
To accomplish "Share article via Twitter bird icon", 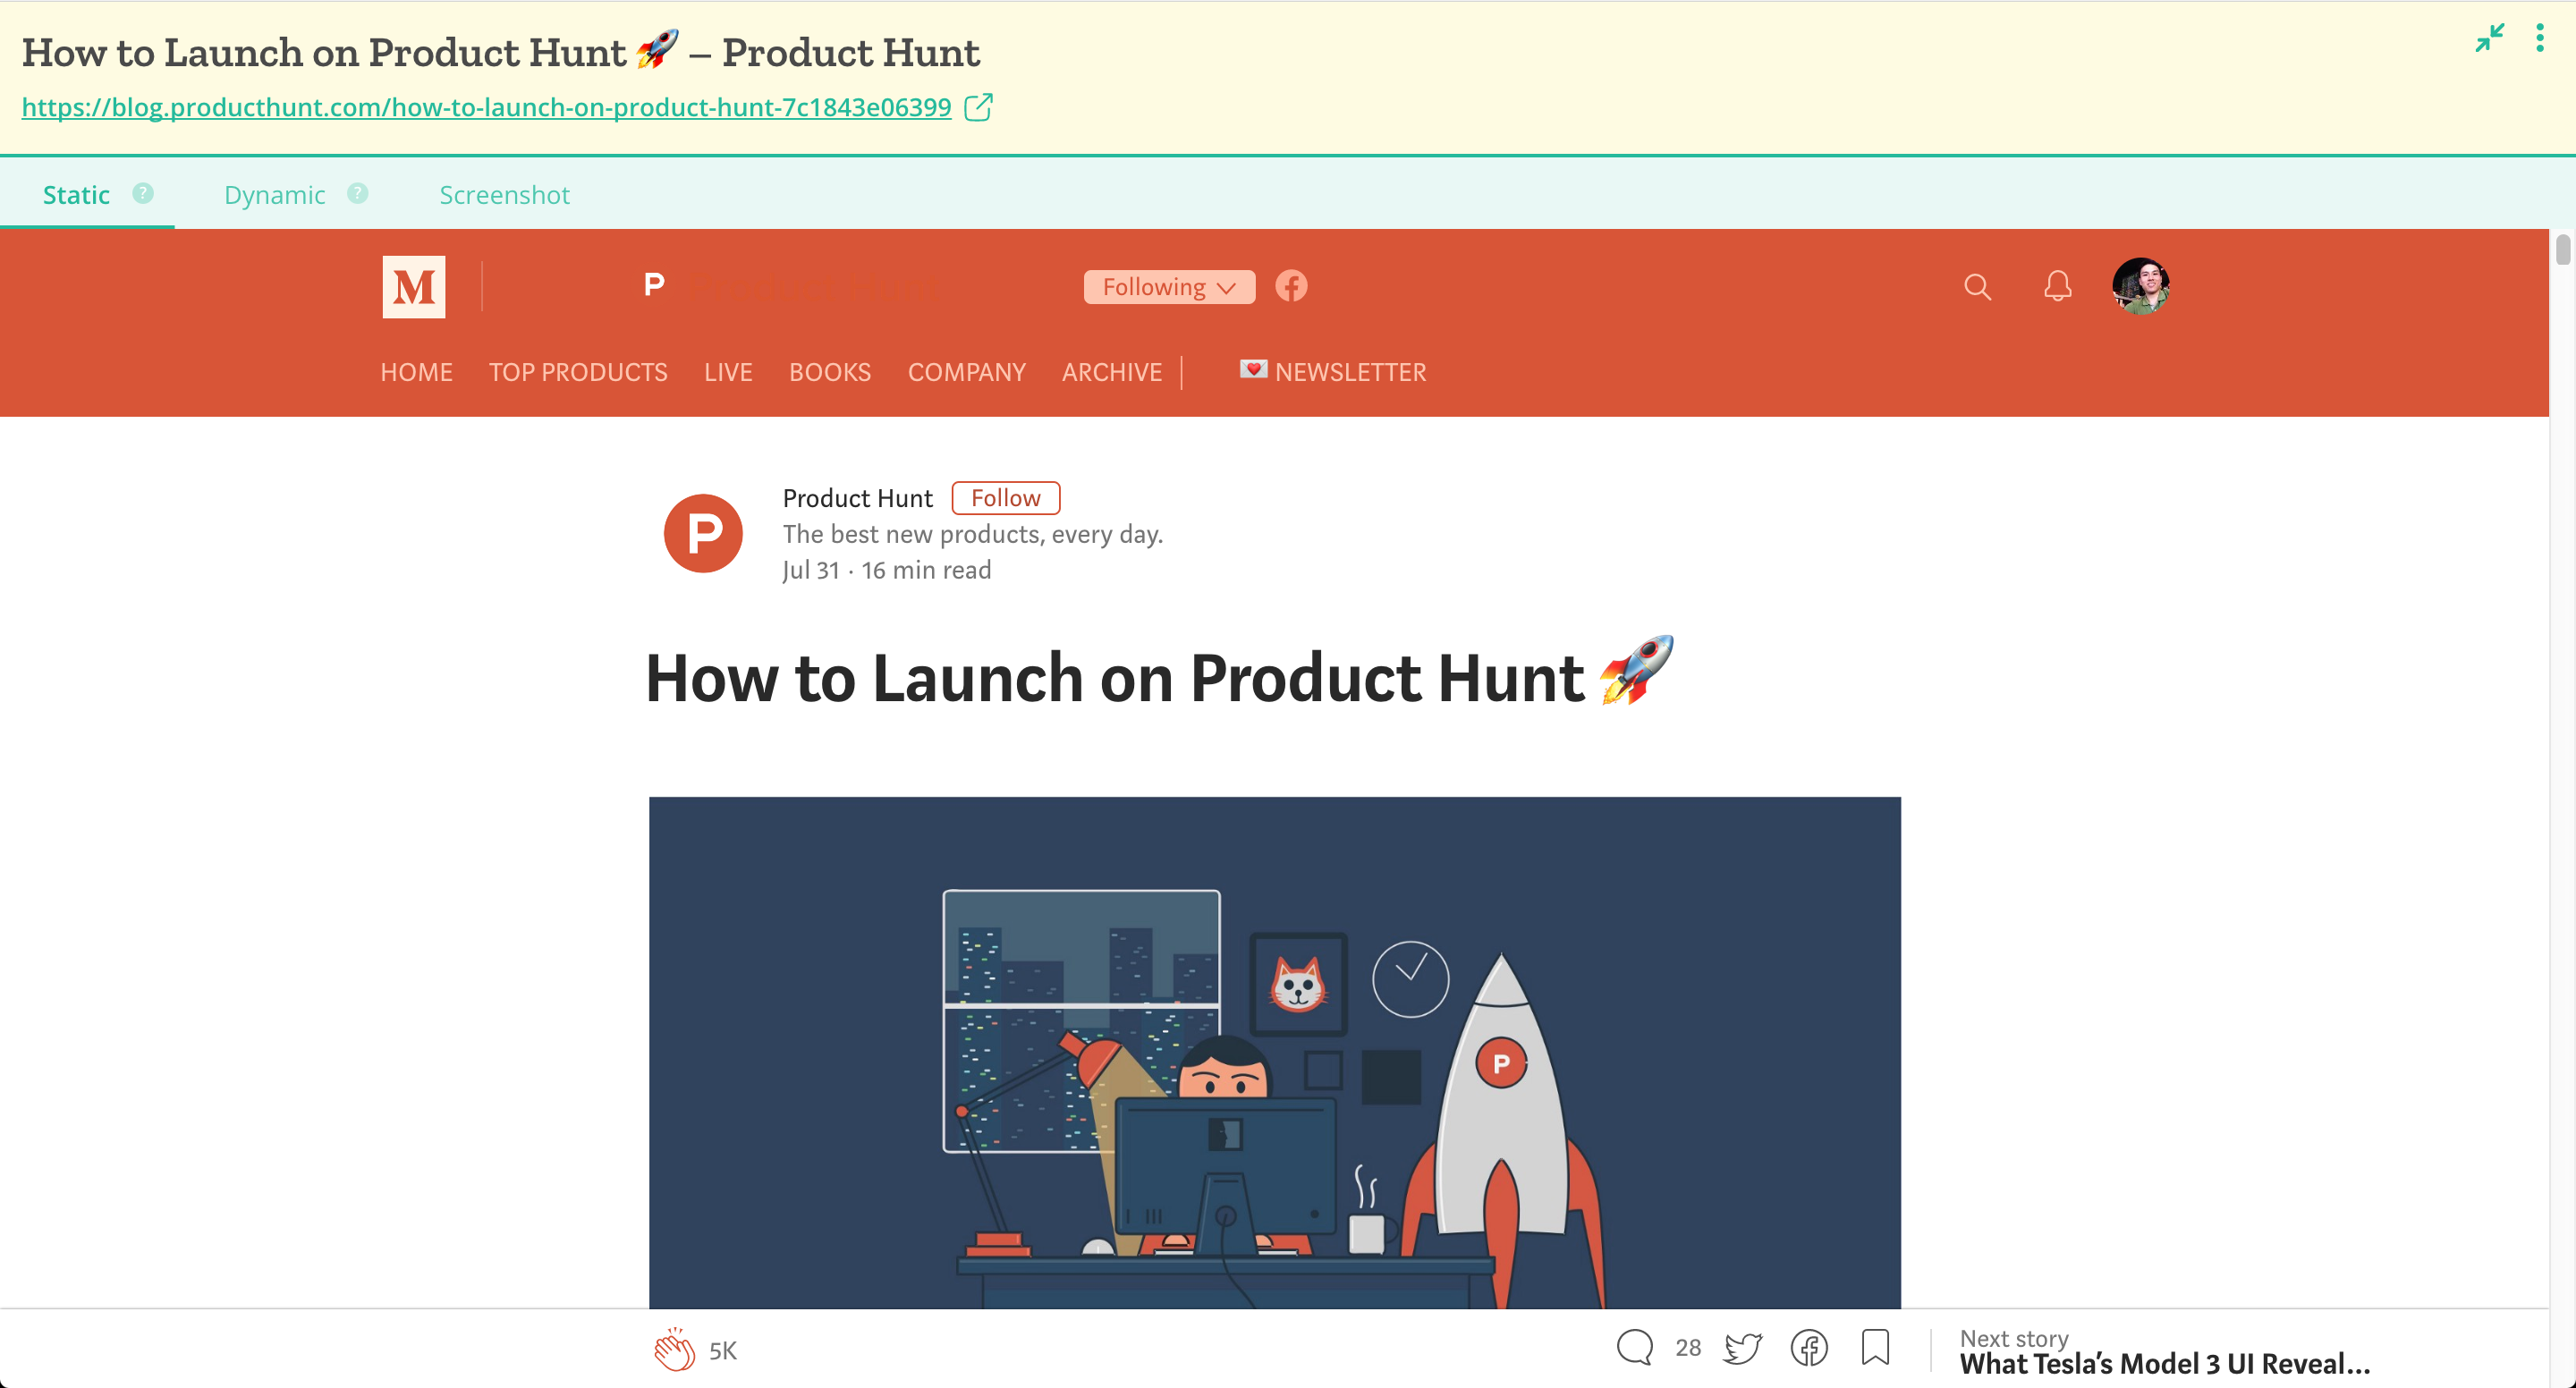I will [x=1742, y=1347].
